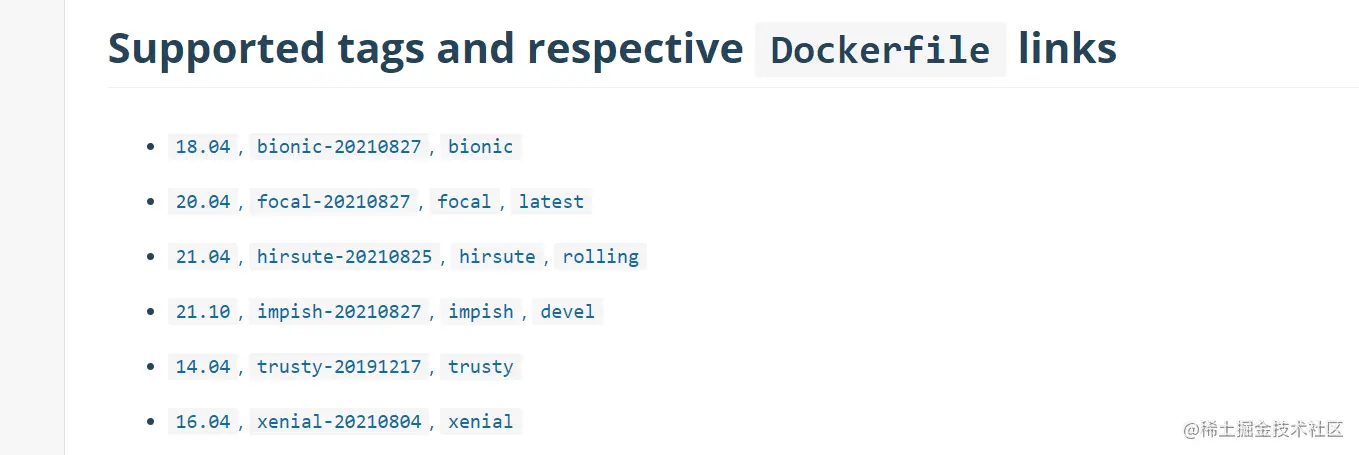Click the xenial-20210804 tag link
Screen dimensions: 1359x455
[339, 422]
